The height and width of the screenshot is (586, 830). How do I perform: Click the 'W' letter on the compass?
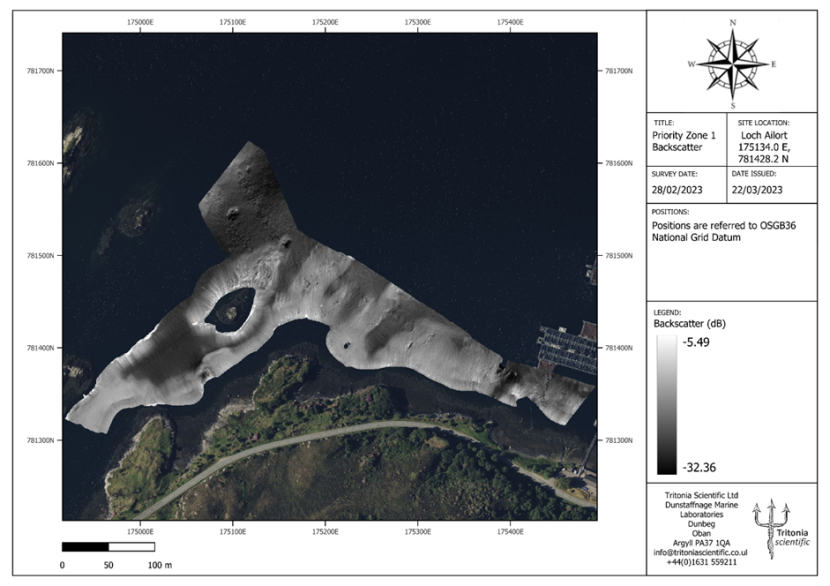(691, 65)
